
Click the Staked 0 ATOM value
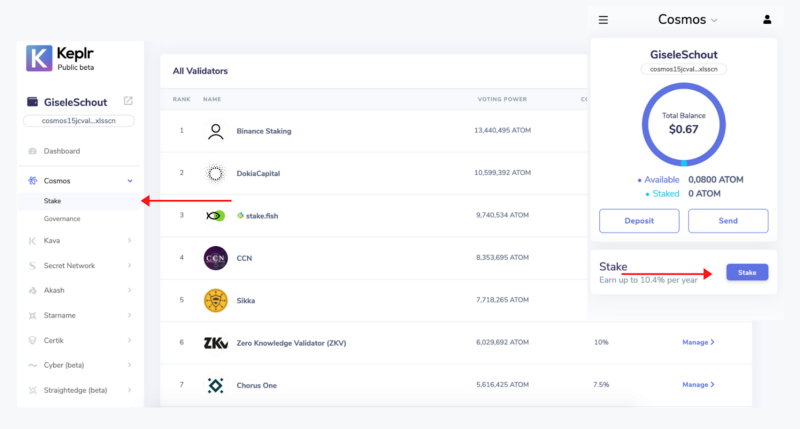(x=704, y=194)
